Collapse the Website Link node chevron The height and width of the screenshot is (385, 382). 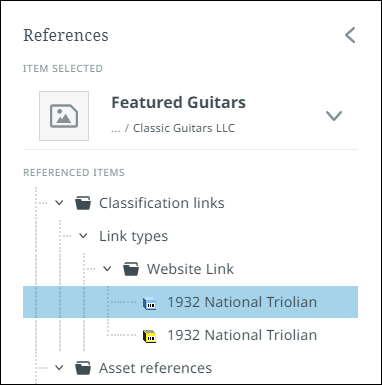tap(107, 269)
